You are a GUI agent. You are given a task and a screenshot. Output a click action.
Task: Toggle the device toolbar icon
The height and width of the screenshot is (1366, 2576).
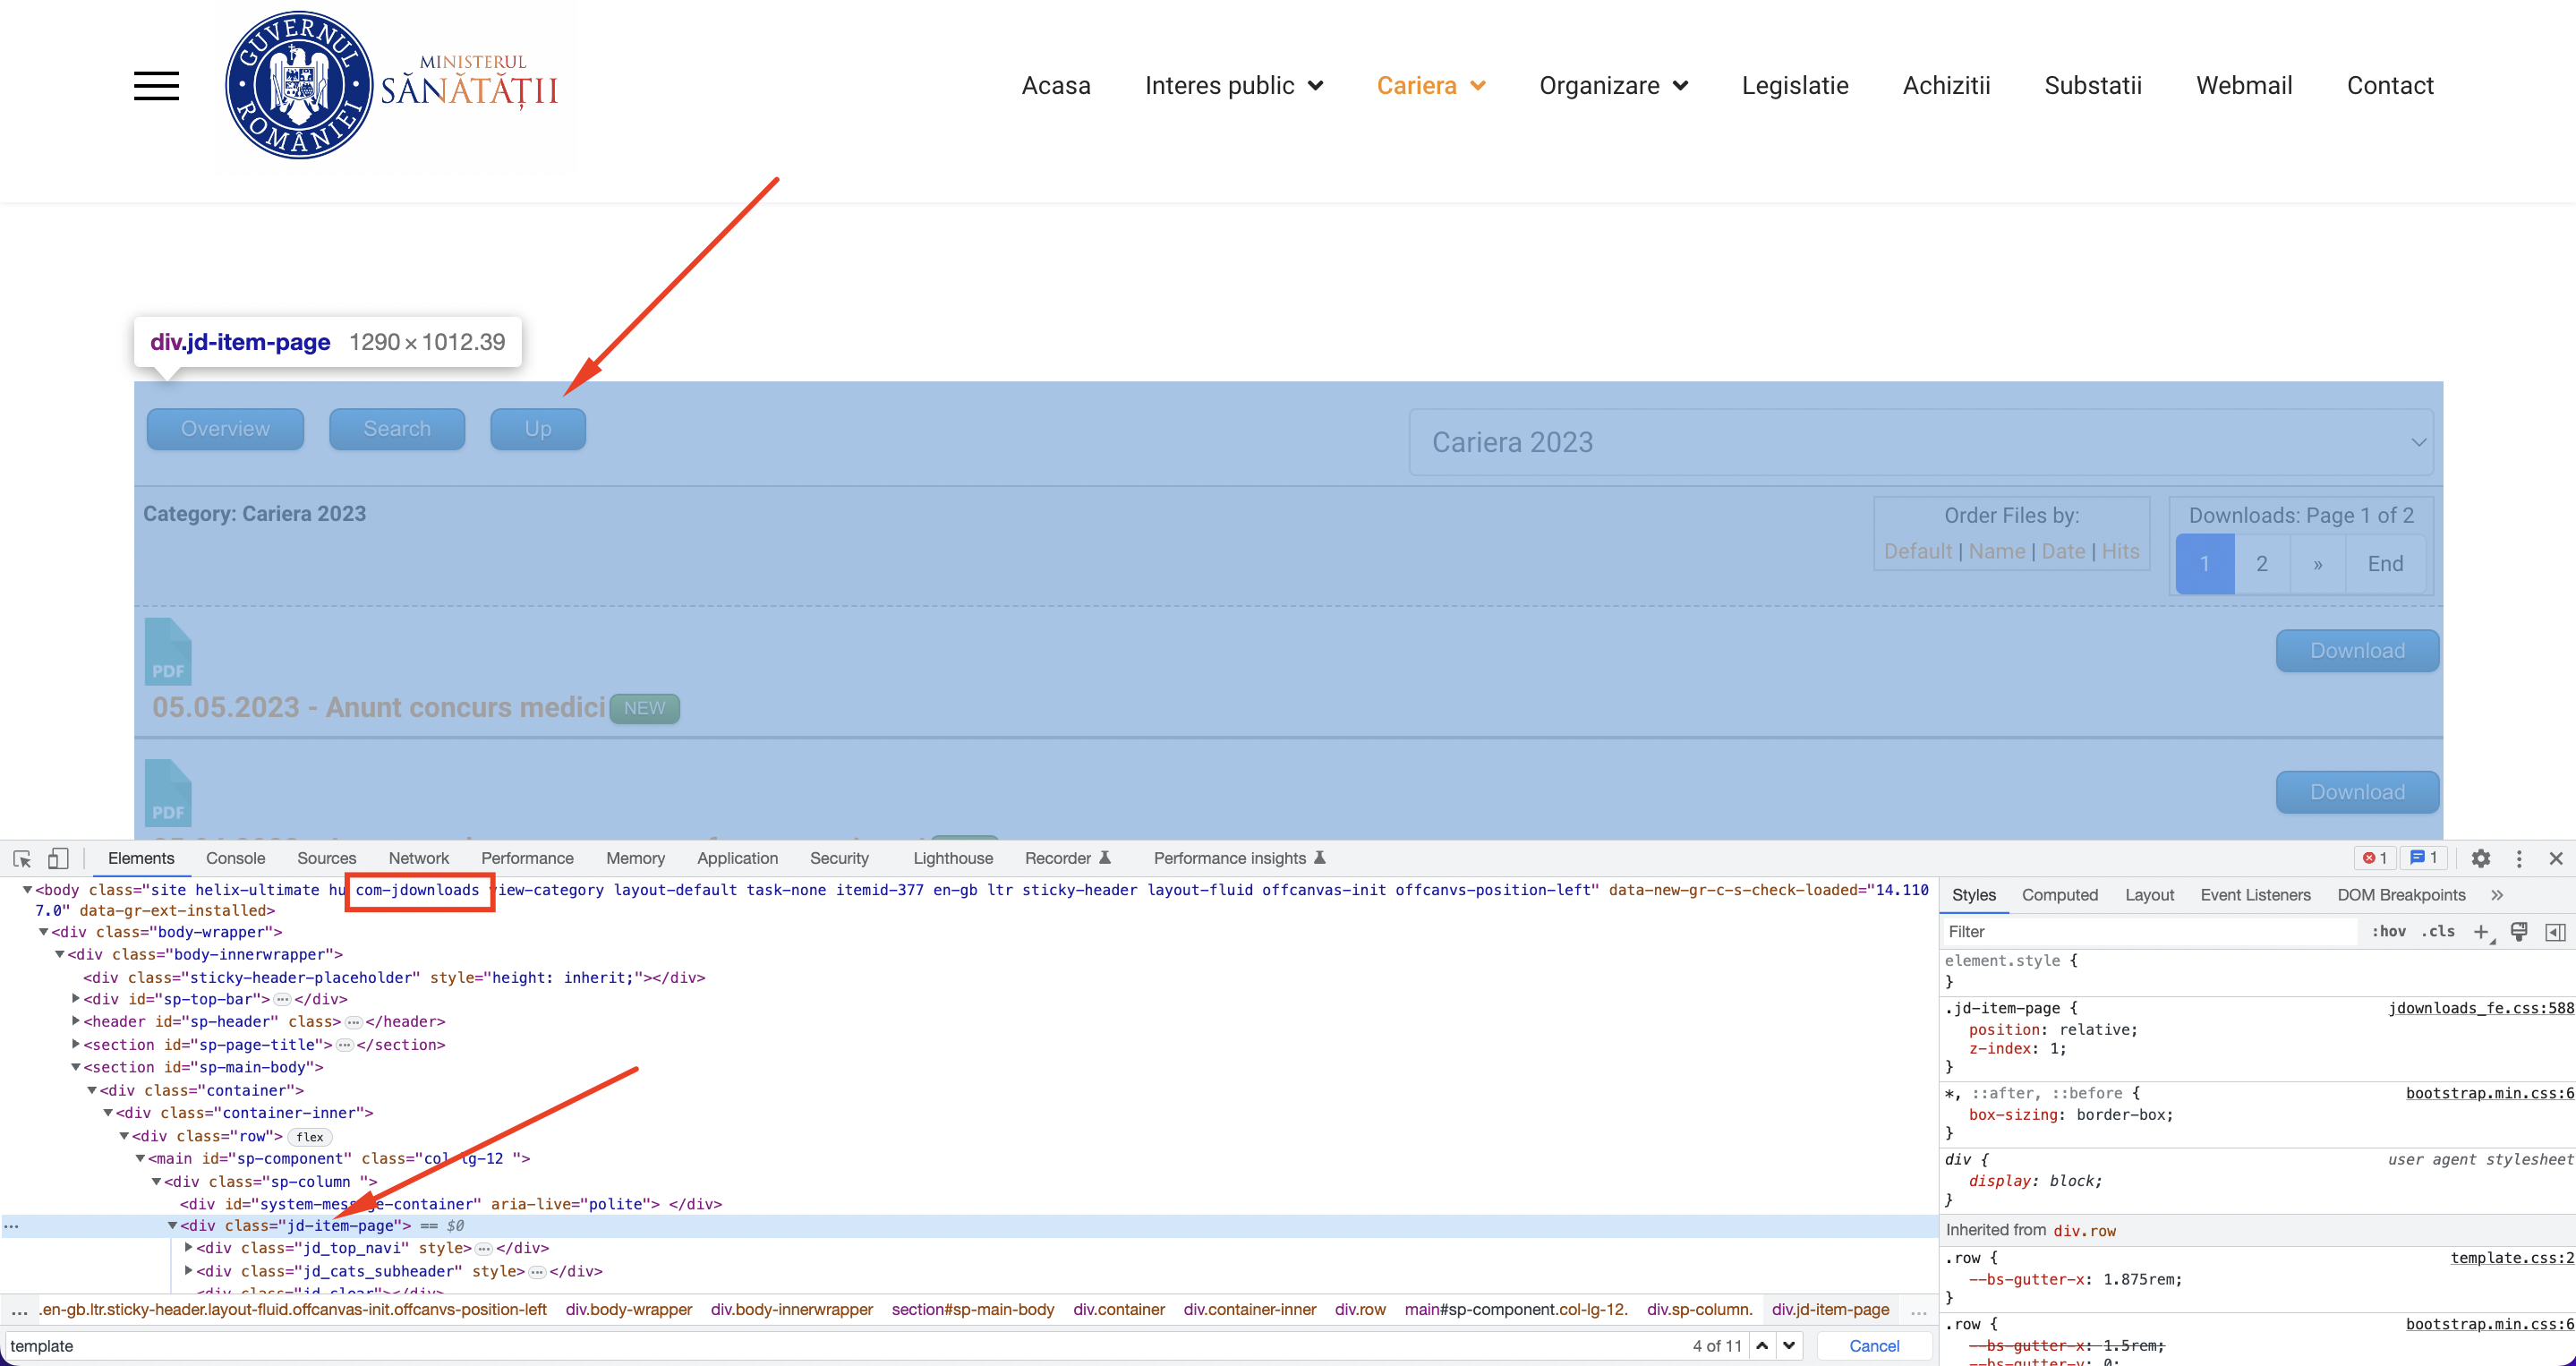pyautogui.click(x=59, y=858)
